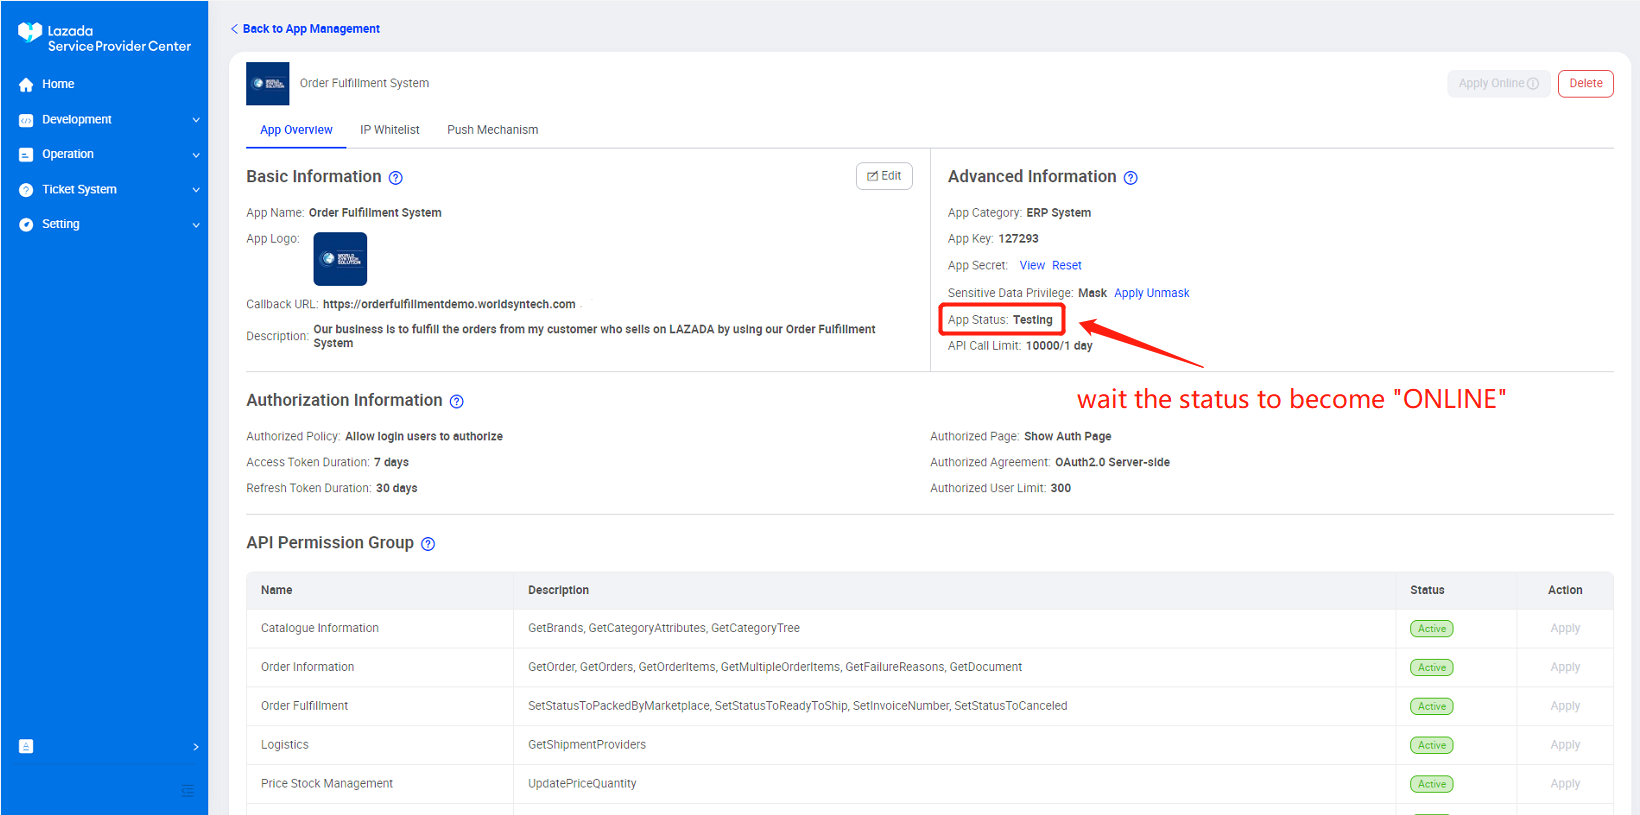Click the Active status for Order Fulfillment
1640x815 pixels.
tap(1432, 707)
